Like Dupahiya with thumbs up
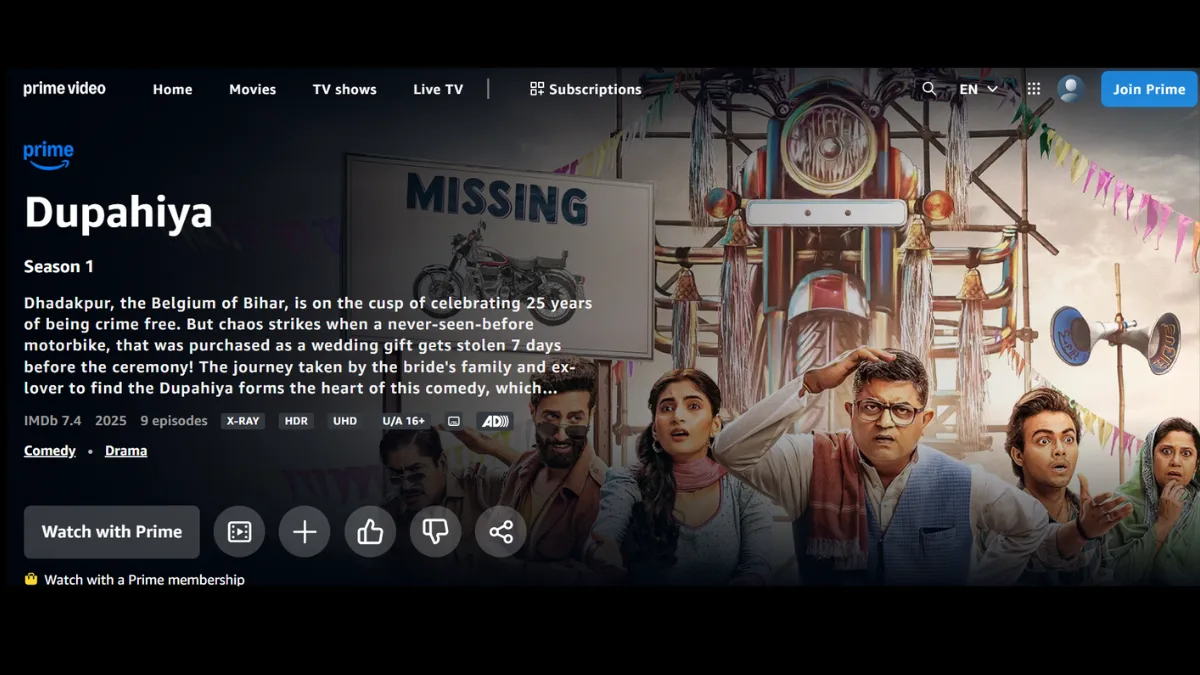This screenshot has width=1200, height=675. (370, 532)
